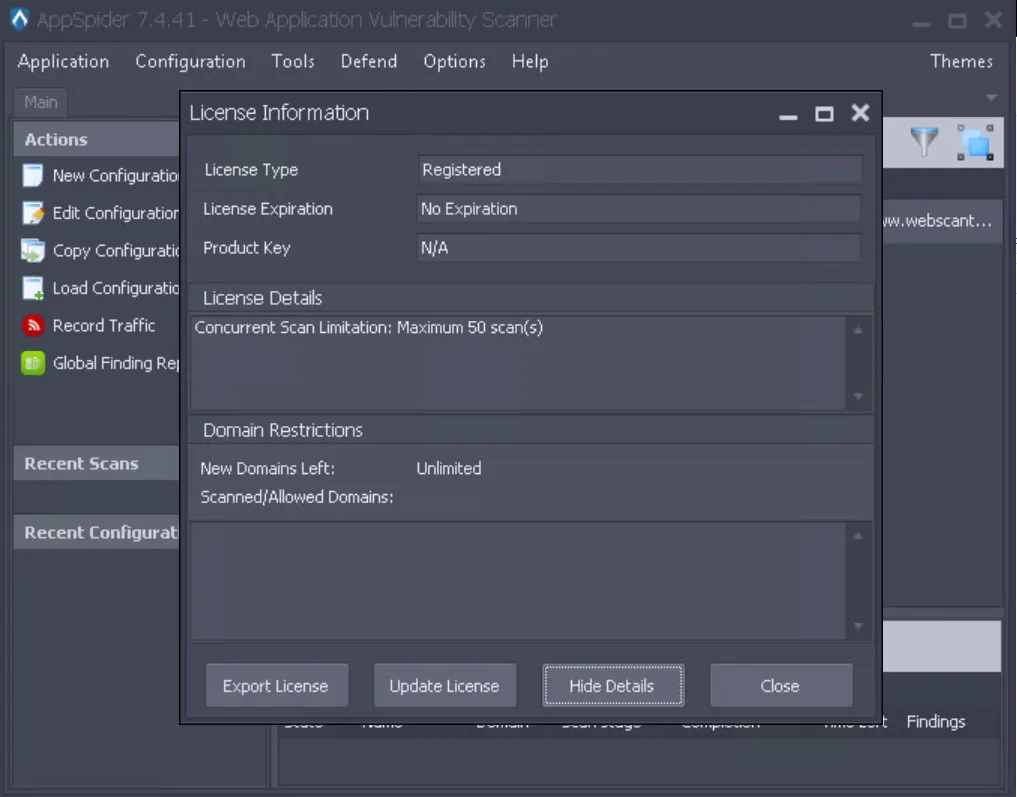The image size is (1017, 797).
Task: Open the green Global Finding Report icon
Action: pos(32,363)
